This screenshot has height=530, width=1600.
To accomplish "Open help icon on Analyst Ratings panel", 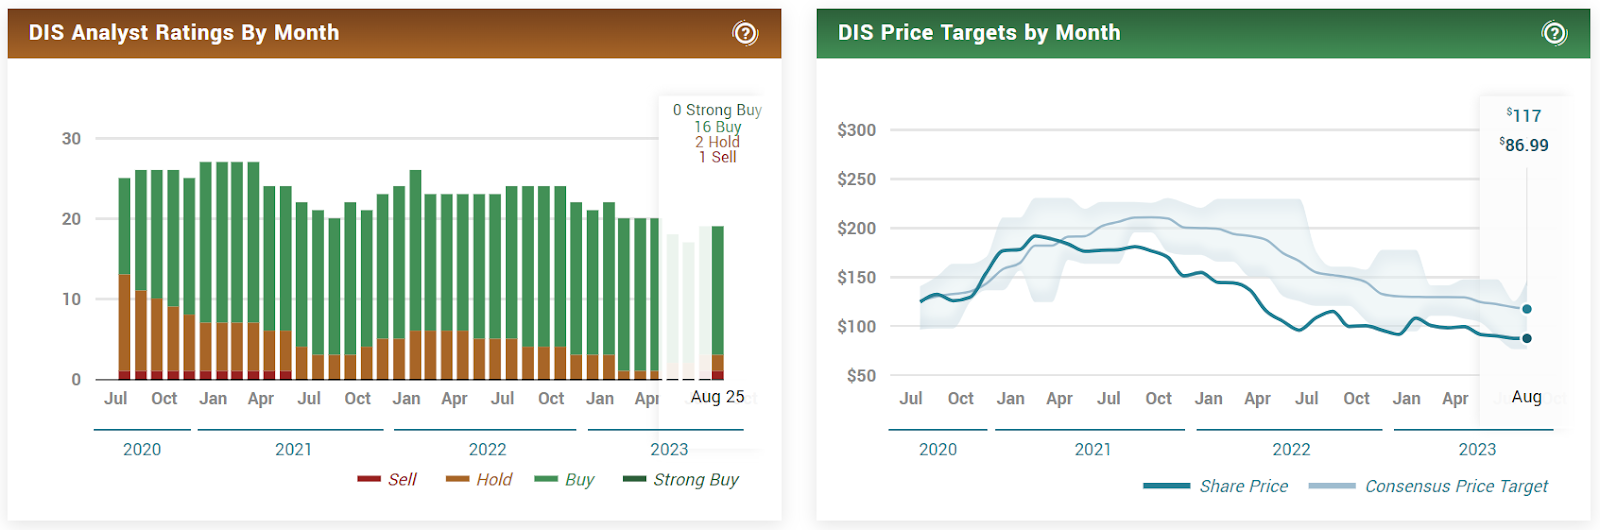I will pyautogui.click(x=745, y=33).
